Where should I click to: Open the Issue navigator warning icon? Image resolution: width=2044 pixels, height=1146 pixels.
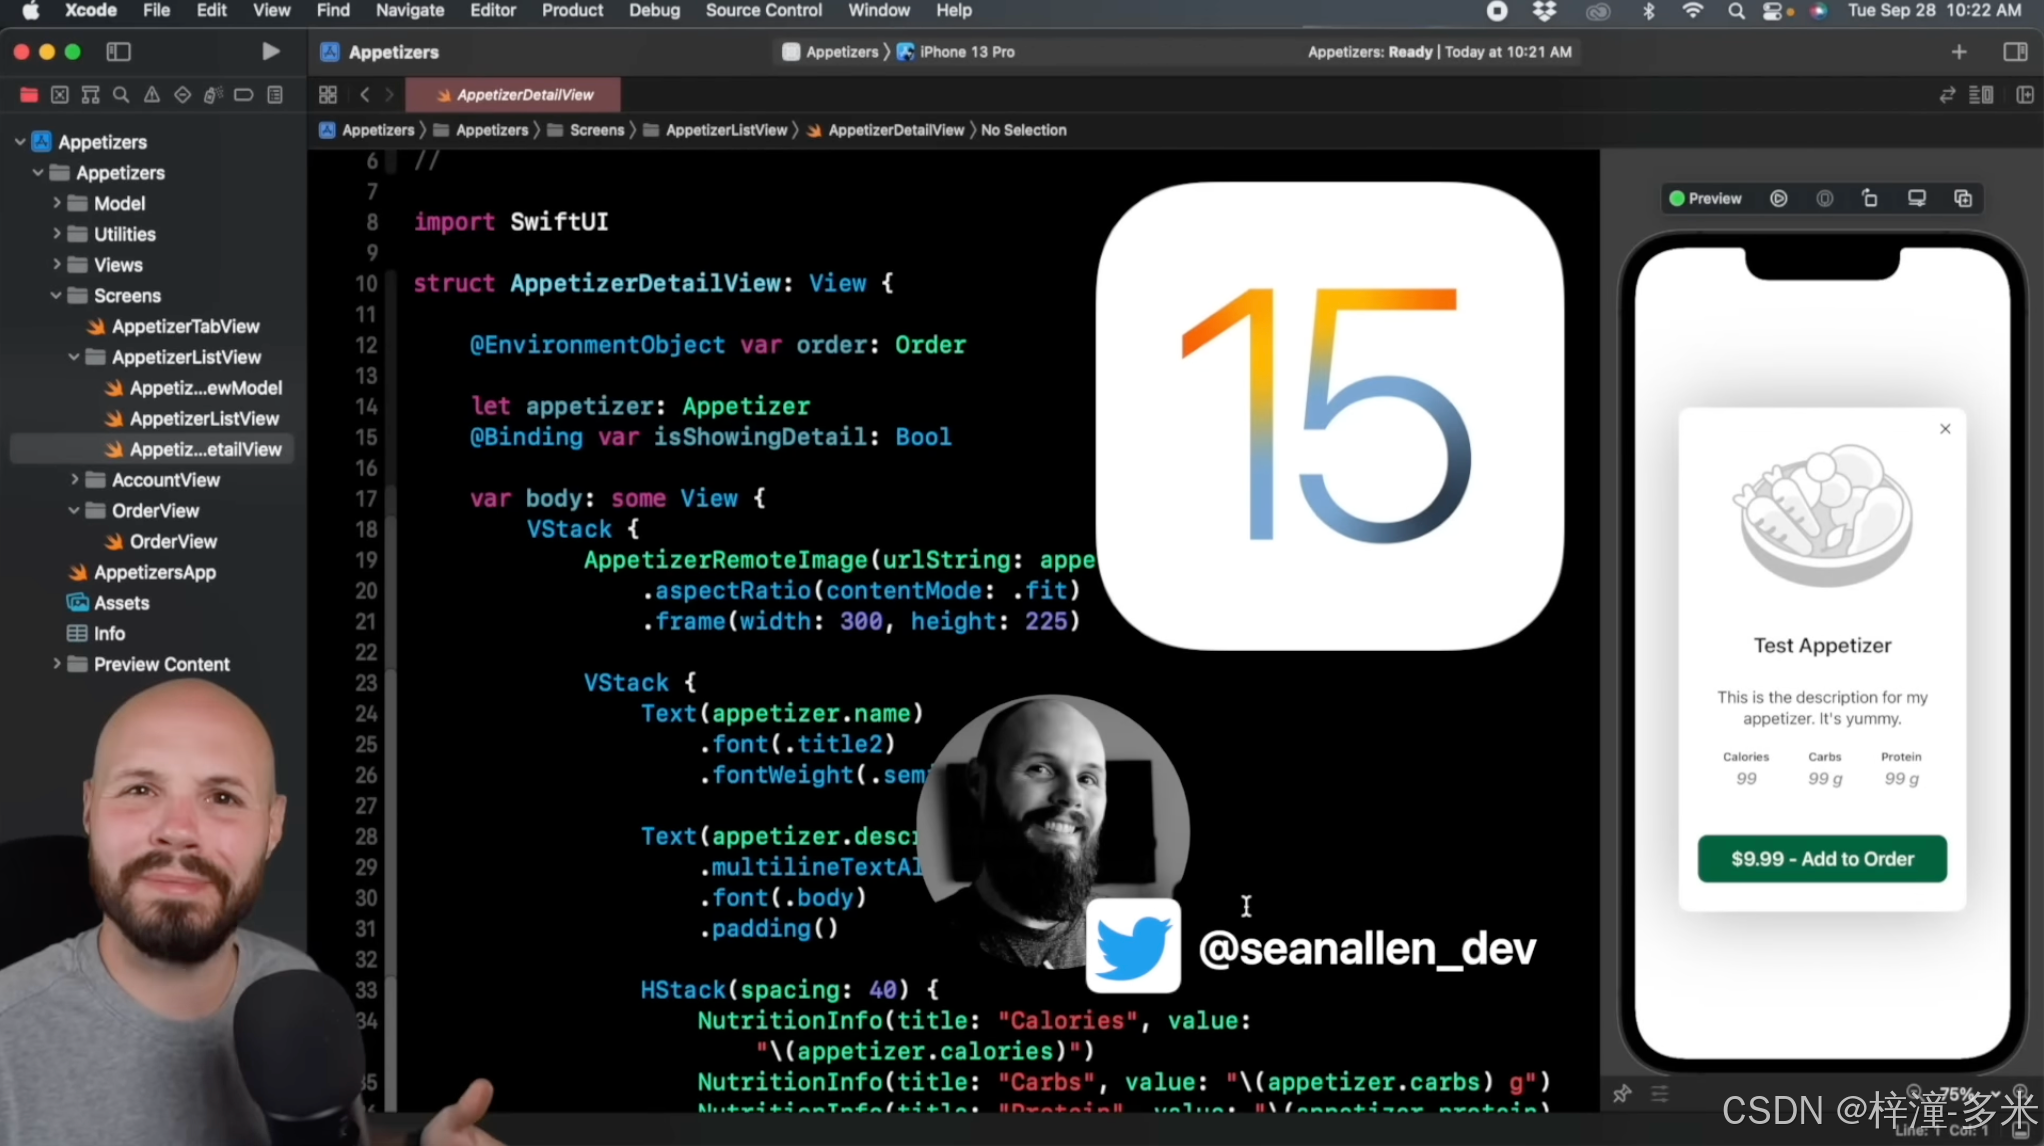[152, 95]
